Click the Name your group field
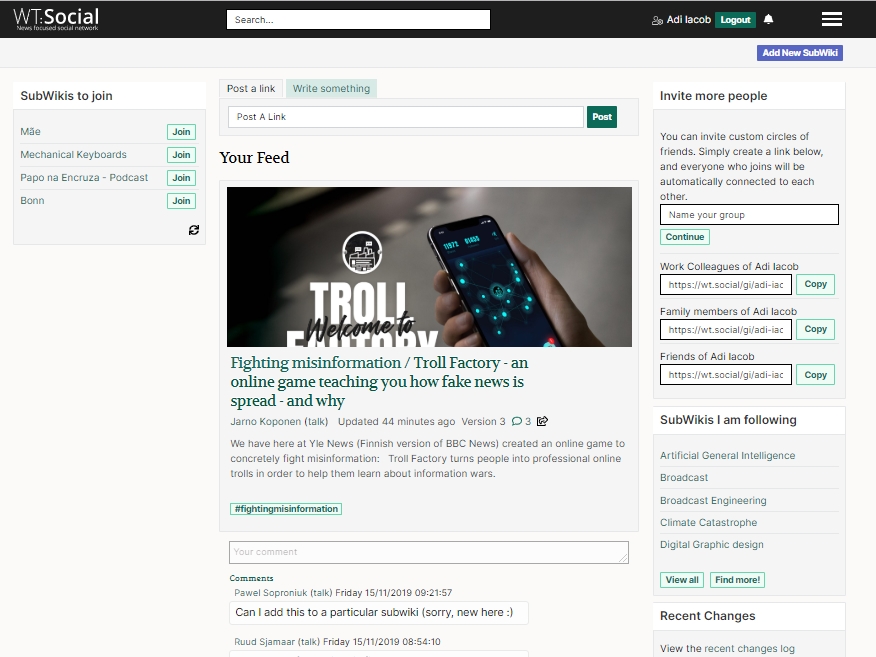Viewport: 876px width, 657px height. (749, 215)
